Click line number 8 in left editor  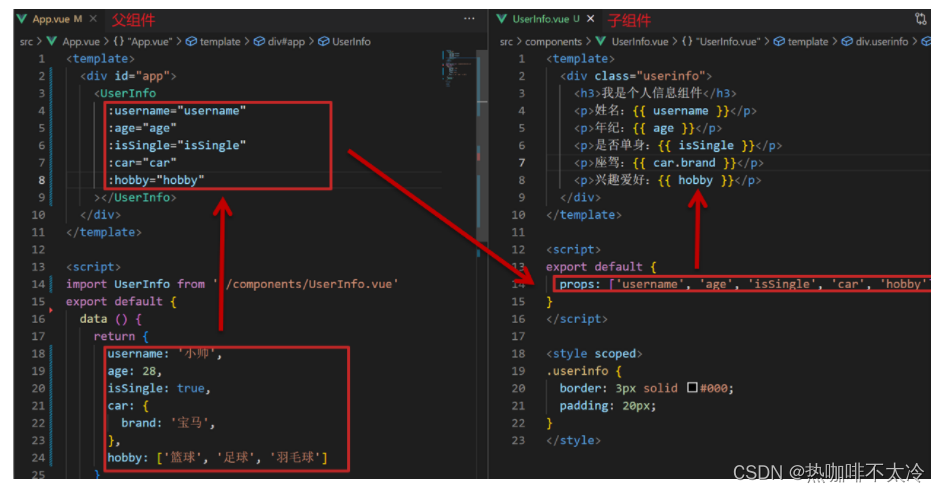(41, 180)
